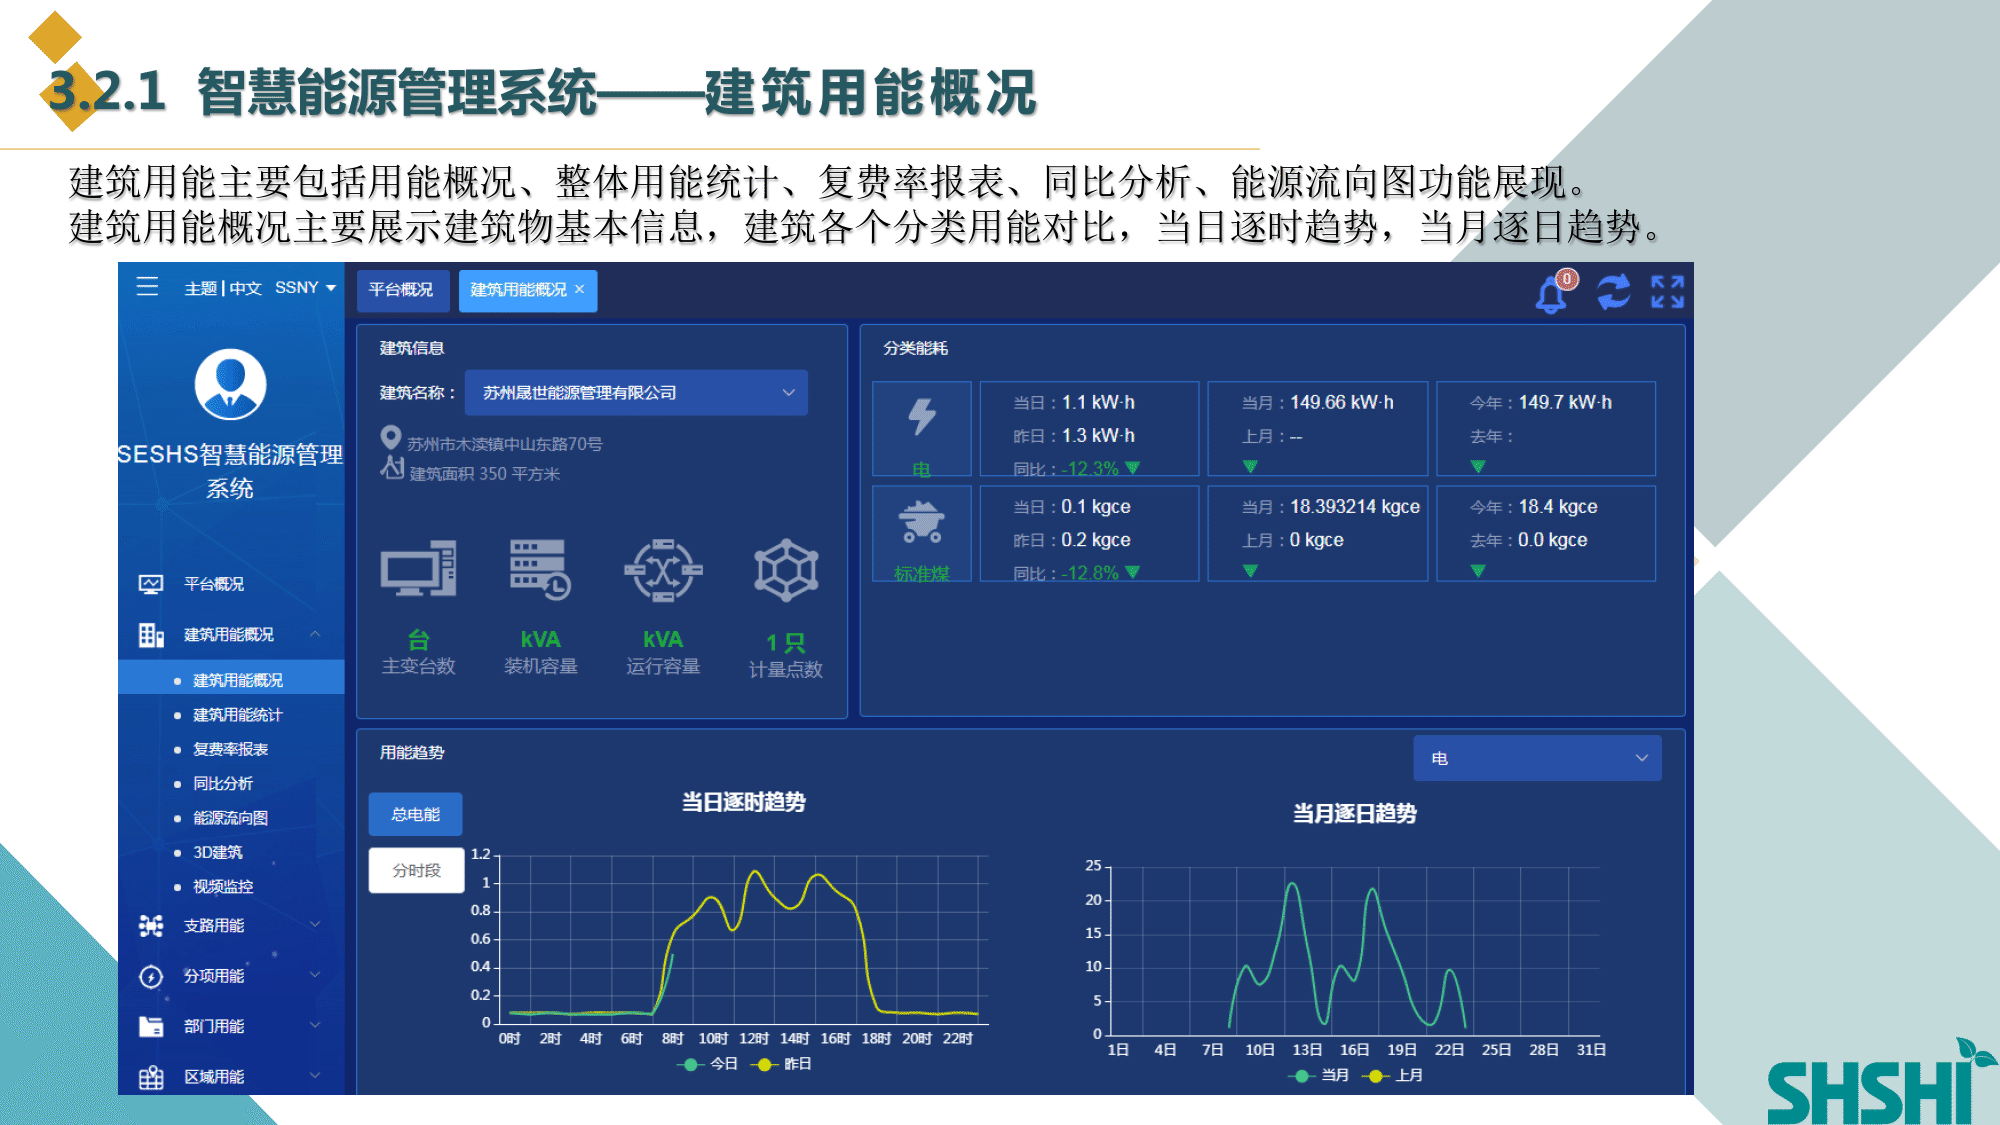Toggle the hamburger sidebar menu icon

click(147, 287)
